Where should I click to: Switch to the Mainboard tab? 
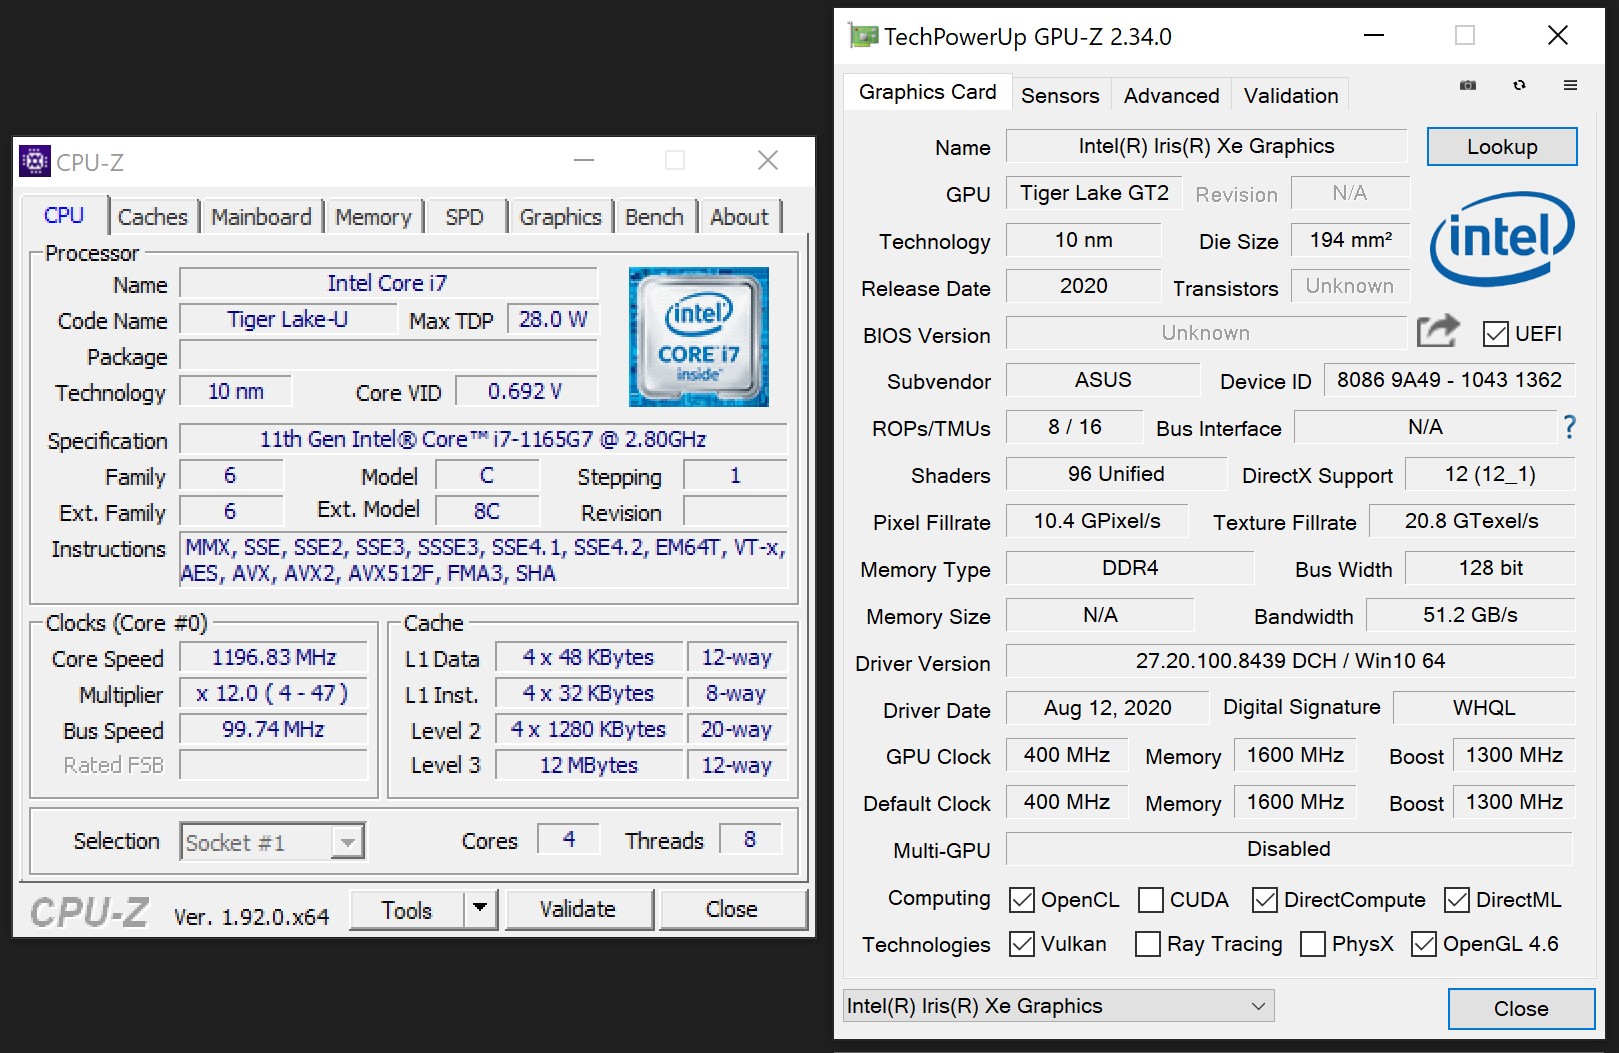click(261, 217)
